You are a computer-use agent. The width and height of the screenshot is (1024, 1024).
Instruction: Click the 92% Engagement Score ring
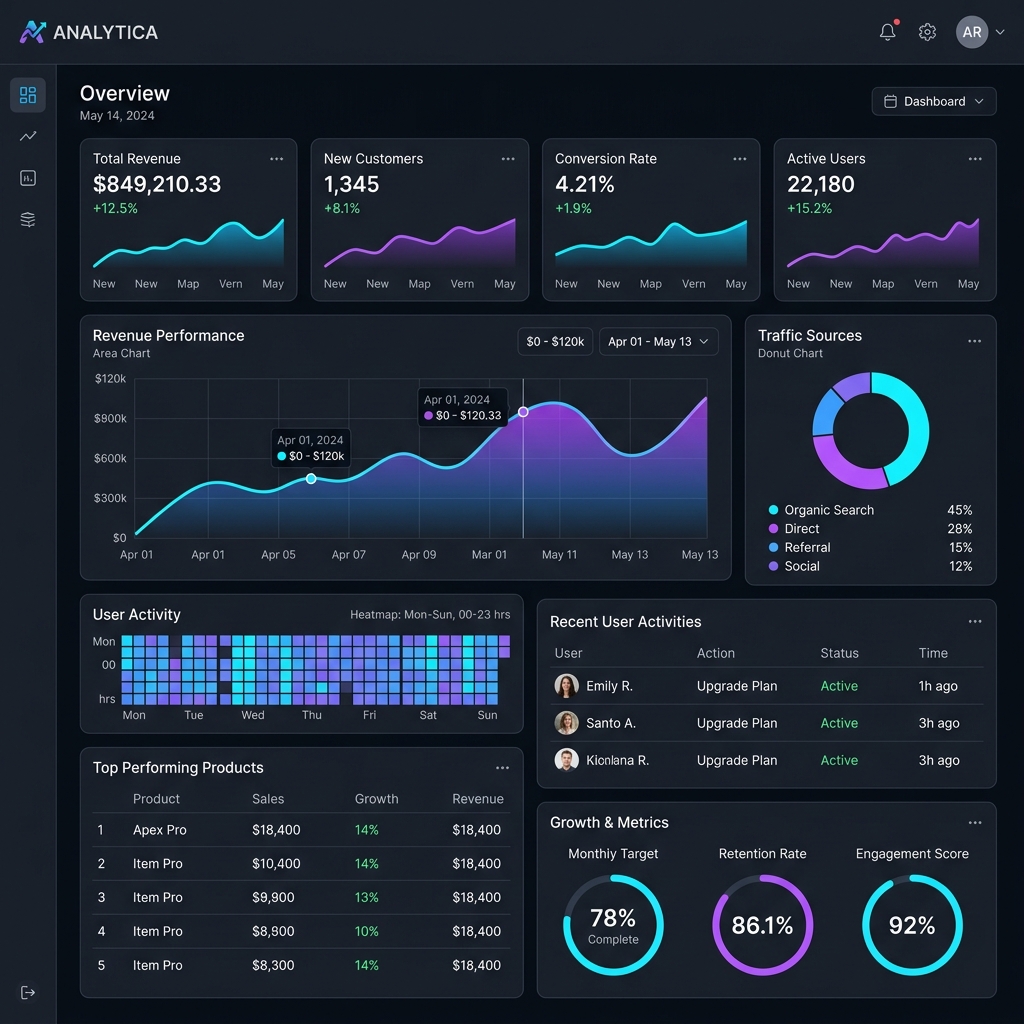[912, 925]
